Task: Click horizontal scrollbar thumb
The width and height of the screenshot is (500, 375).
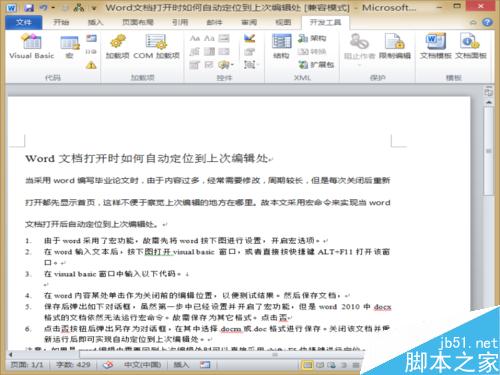Action: [221, 355]
